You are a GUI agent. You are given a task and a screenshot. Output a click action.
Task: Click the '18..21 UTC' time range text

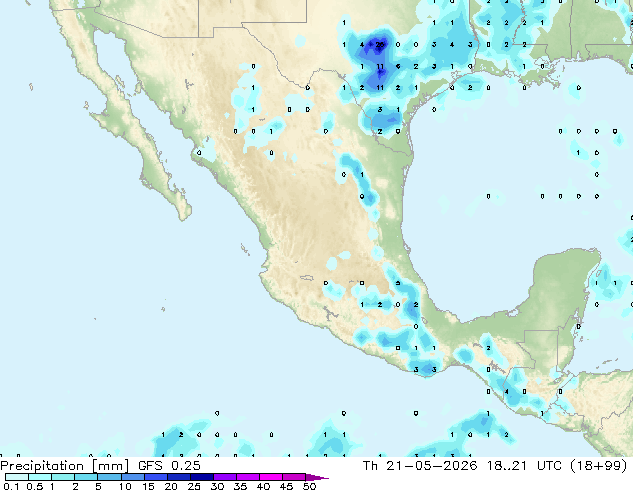[524, 466]
